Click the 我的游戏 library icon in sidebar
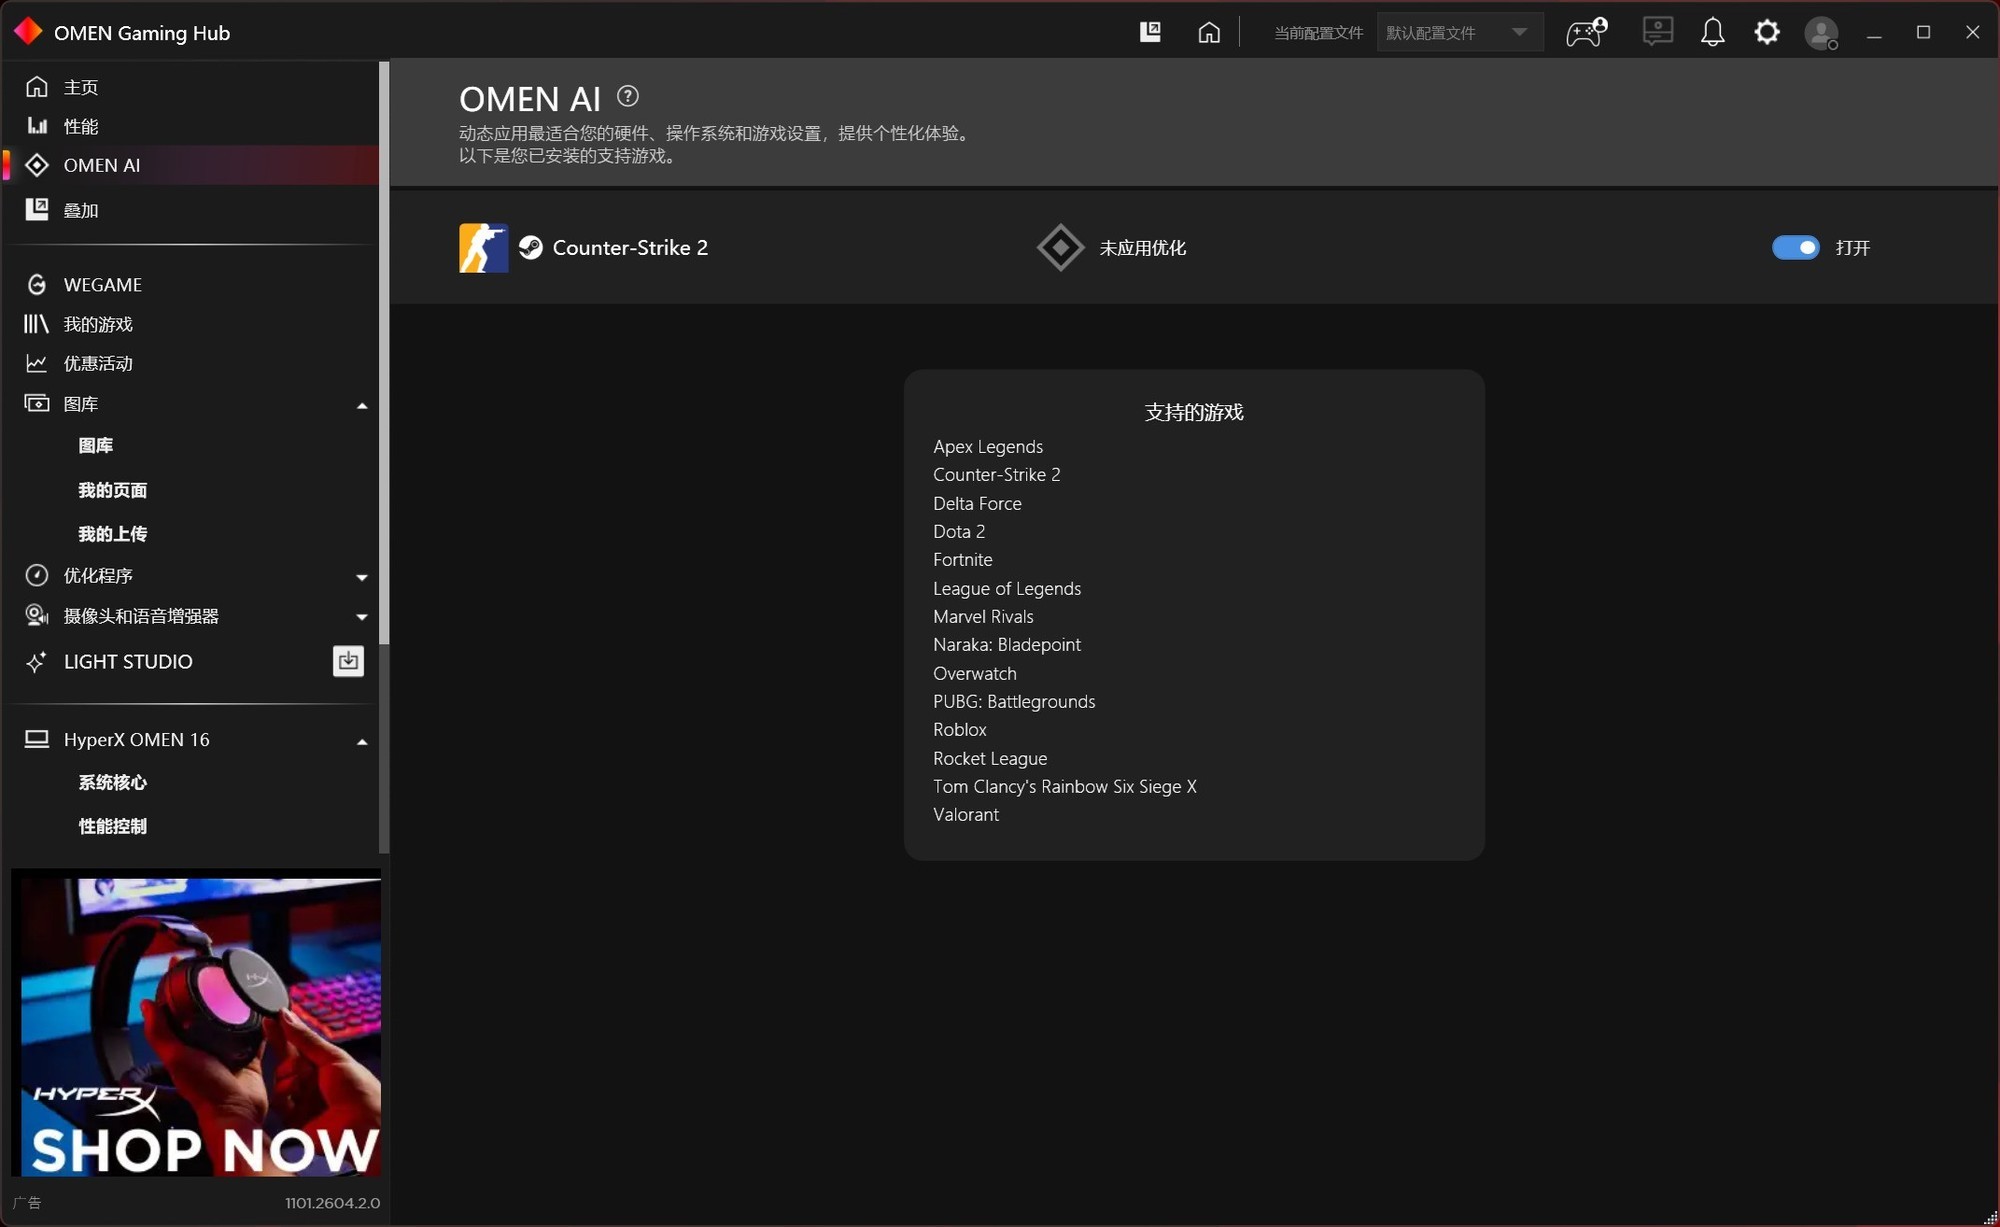The image size is (2000, 1227). coord(37,324)
